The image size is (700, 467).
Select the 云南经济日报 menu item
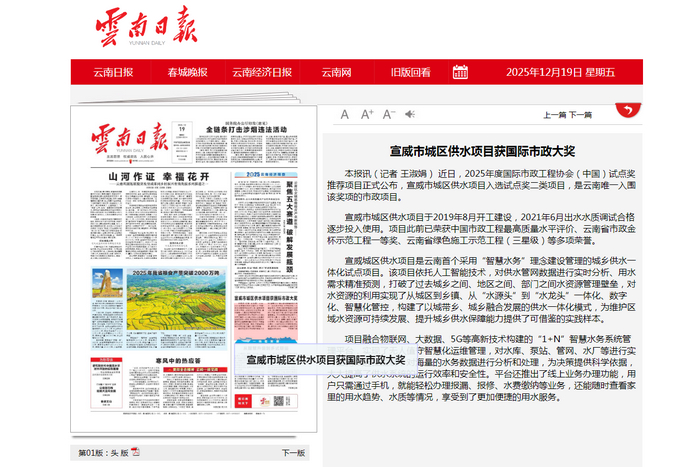(262, 72)
